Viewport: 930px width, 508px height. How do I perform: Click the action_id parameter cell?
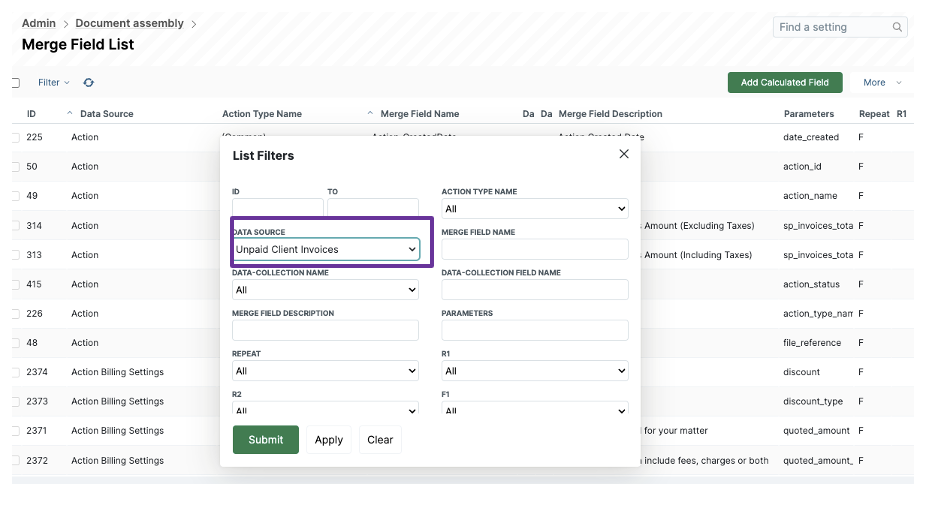(x=802, y=167)
